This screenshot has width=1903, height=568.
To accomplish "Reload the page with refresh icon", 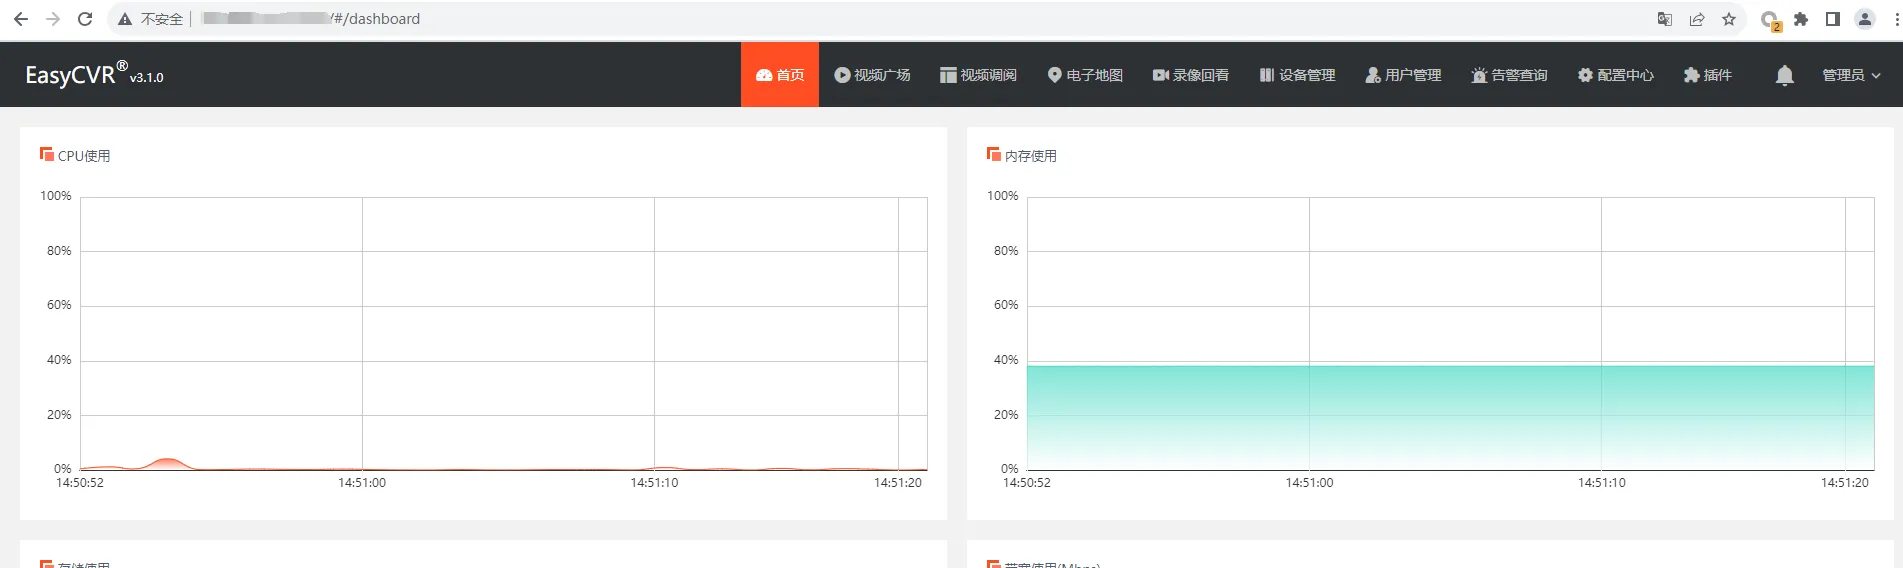I will point(85,19).
